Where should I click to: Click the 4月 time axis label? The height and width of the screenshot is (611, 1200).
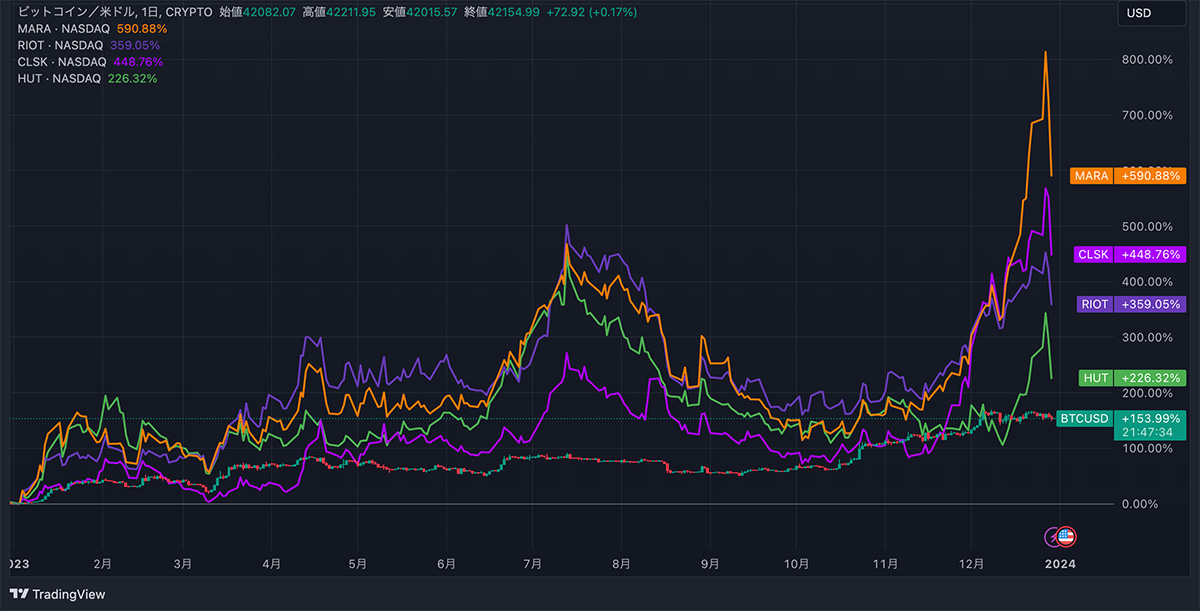271,564
